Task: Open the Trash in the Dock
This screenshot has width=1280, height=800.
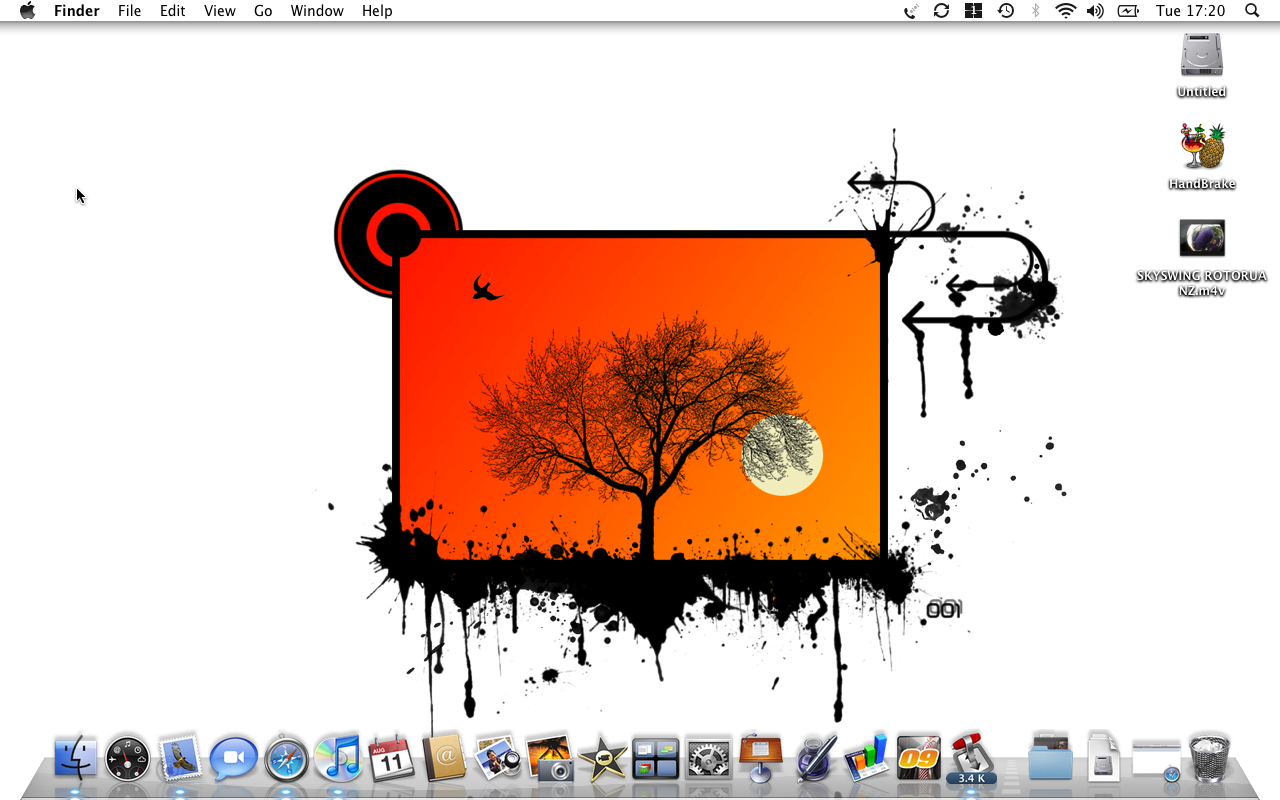Action: coord(1209,757)
